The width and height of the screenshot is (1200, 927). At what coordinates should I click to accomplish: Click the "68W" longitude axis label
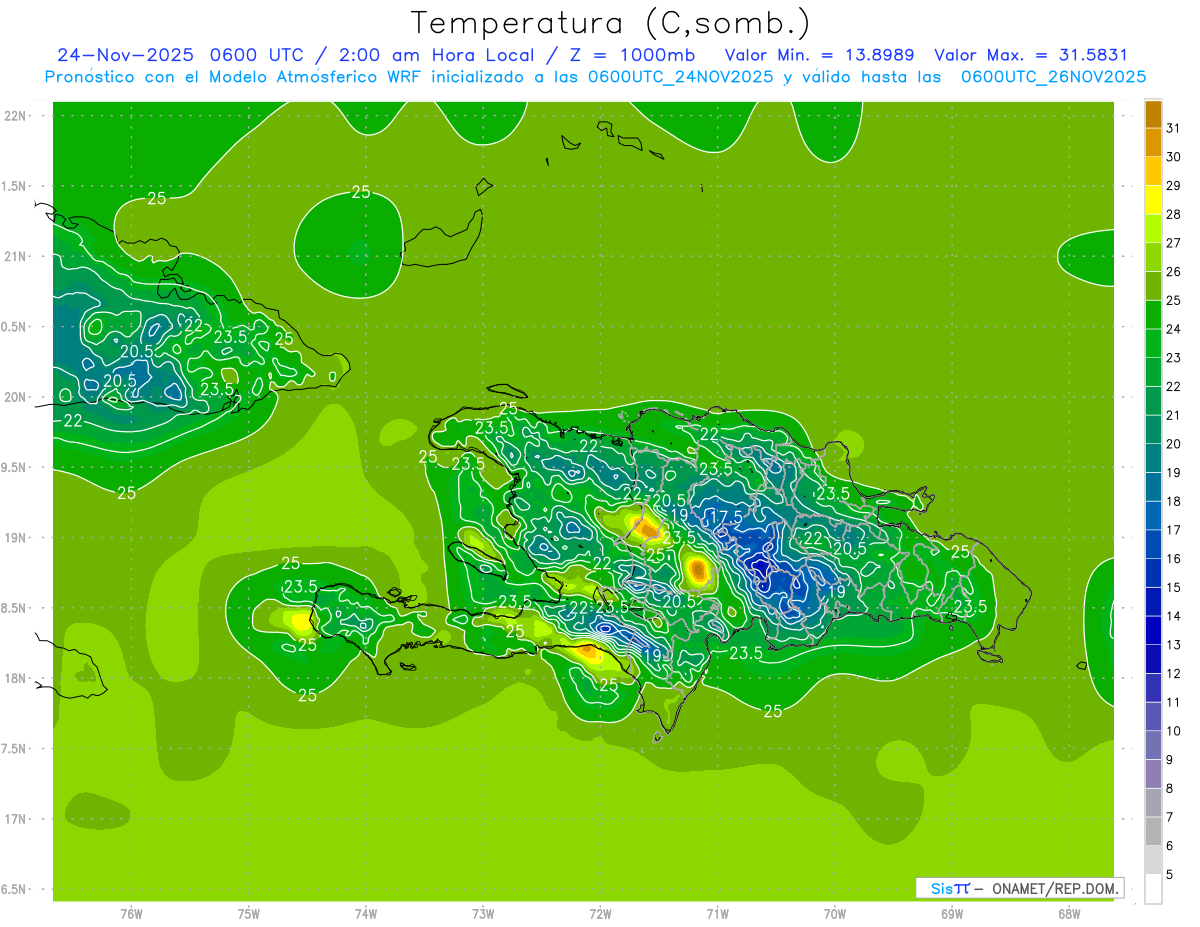(1069, 913)
